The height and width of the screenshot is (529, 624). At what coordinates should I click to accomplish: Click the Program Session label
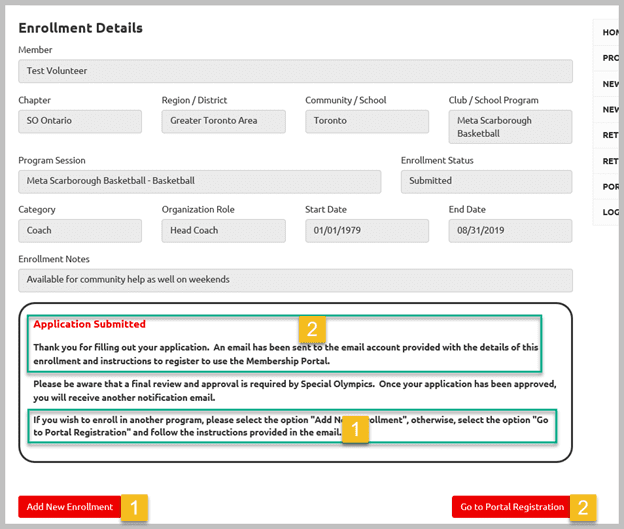(52, 160)
